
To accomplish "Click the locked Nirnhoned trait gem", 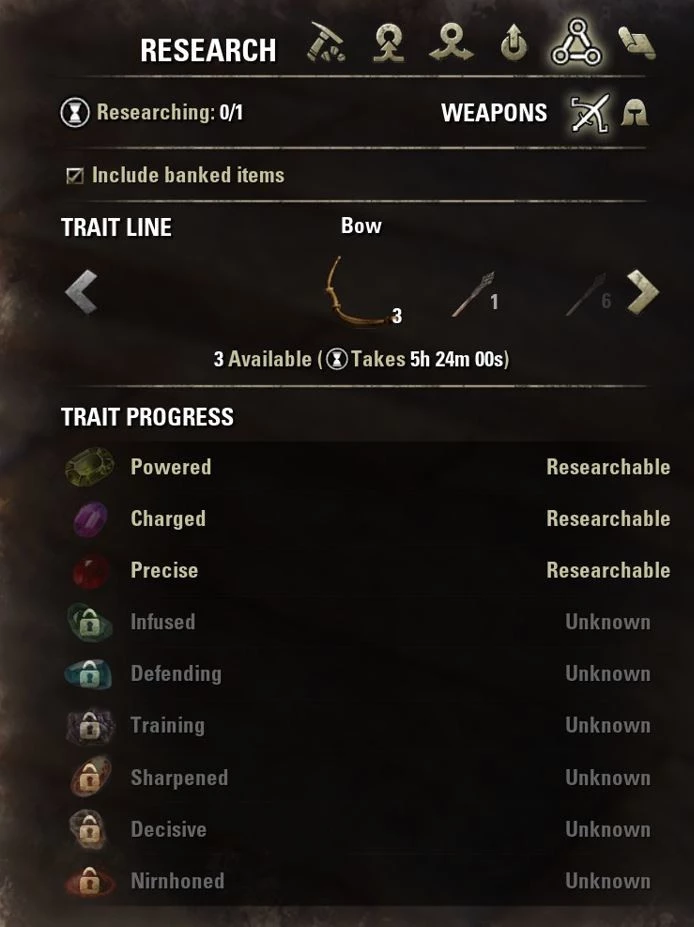I will [x=89, y=881].
